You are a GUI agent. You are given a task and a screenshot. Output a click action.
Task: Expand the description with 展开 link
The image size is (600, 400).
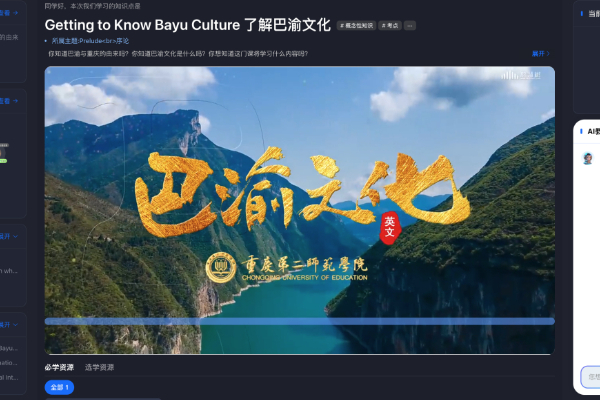(x=541, y=54)
